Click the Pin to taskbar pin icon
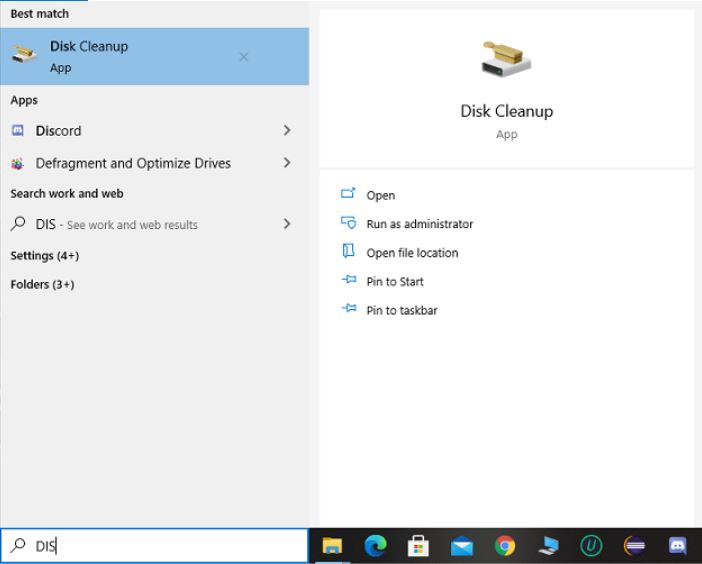Screen dimensions: 702x564 click(349, 308)
